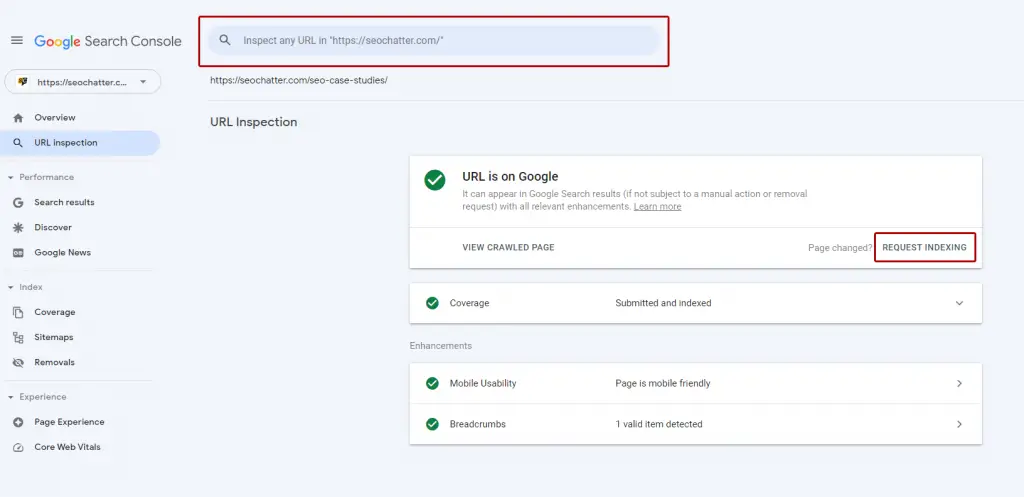Viewport: 1024px width, 497px height.
Task: Click the 'URL is on Google' heading
Action: [x=510, y=176]
